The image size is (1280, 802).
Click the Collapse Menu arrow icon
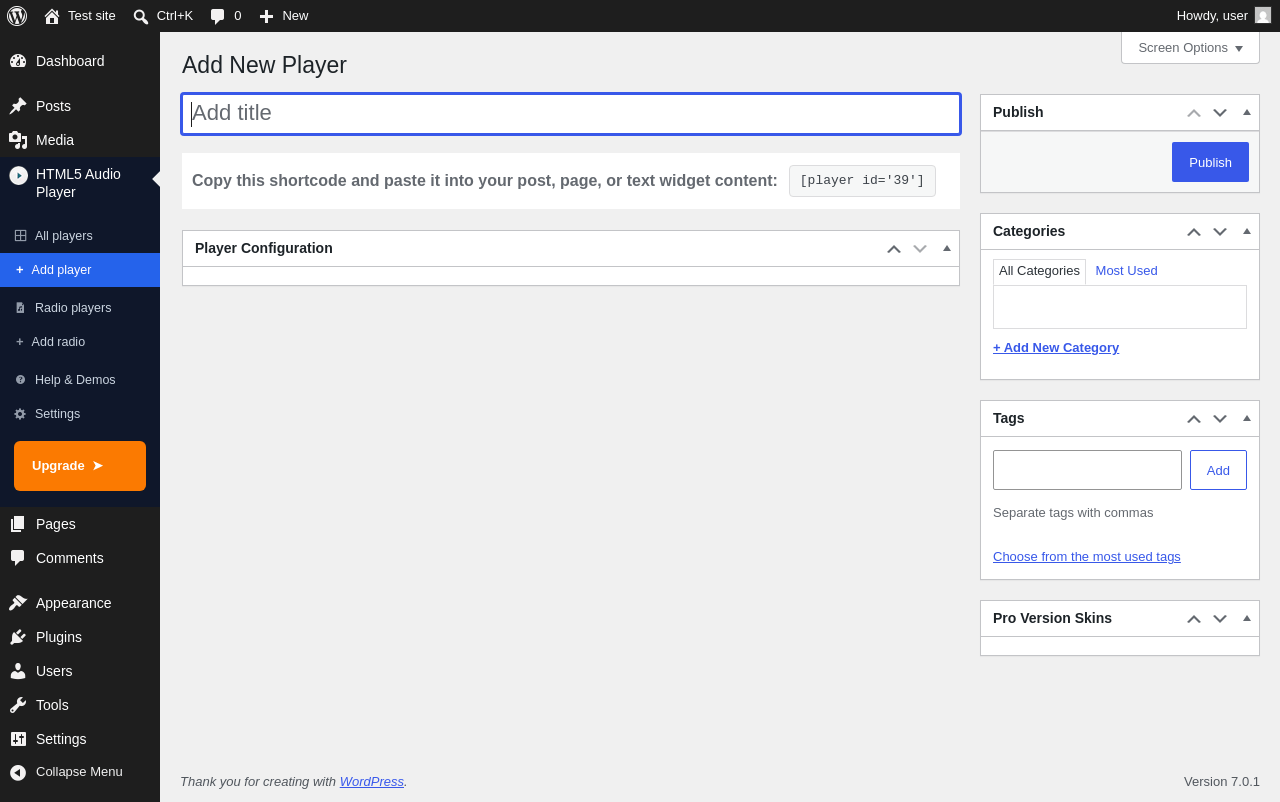(x=18, y=772)
